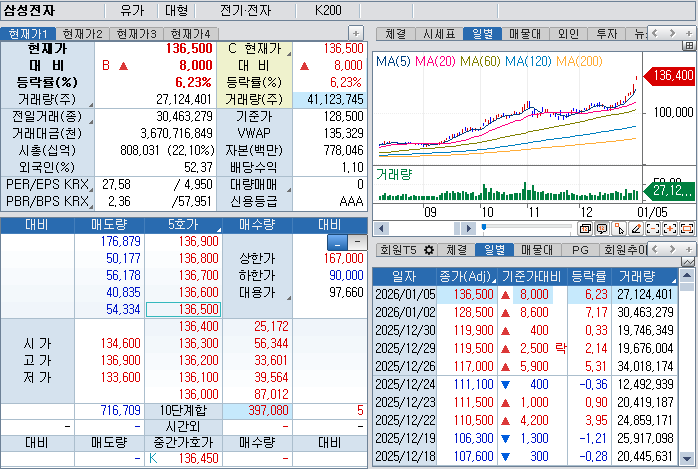Expand the 대용가 dropdown corner
Image resolution: width=698 pixels, height=469 pixels.
[289, 298]
